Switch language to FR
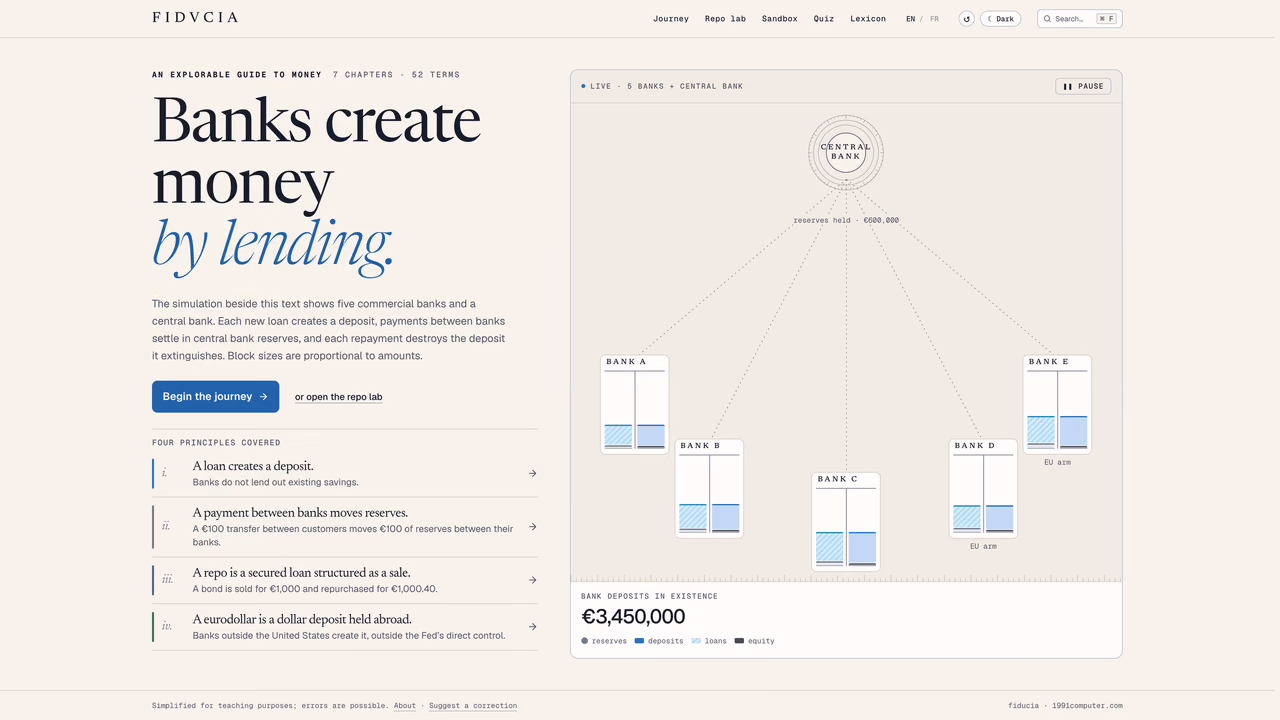The image size is (1280, 720). (934, 19)
